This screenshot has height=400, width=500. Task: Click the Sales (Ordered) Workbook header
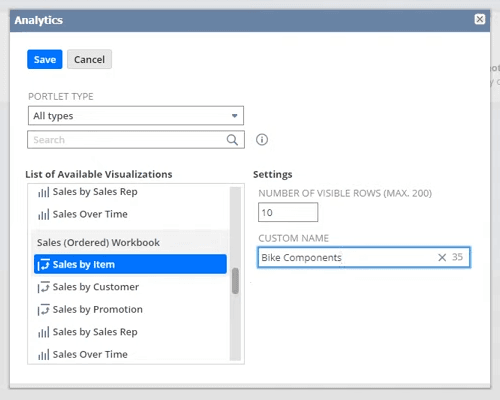point(98,242)
